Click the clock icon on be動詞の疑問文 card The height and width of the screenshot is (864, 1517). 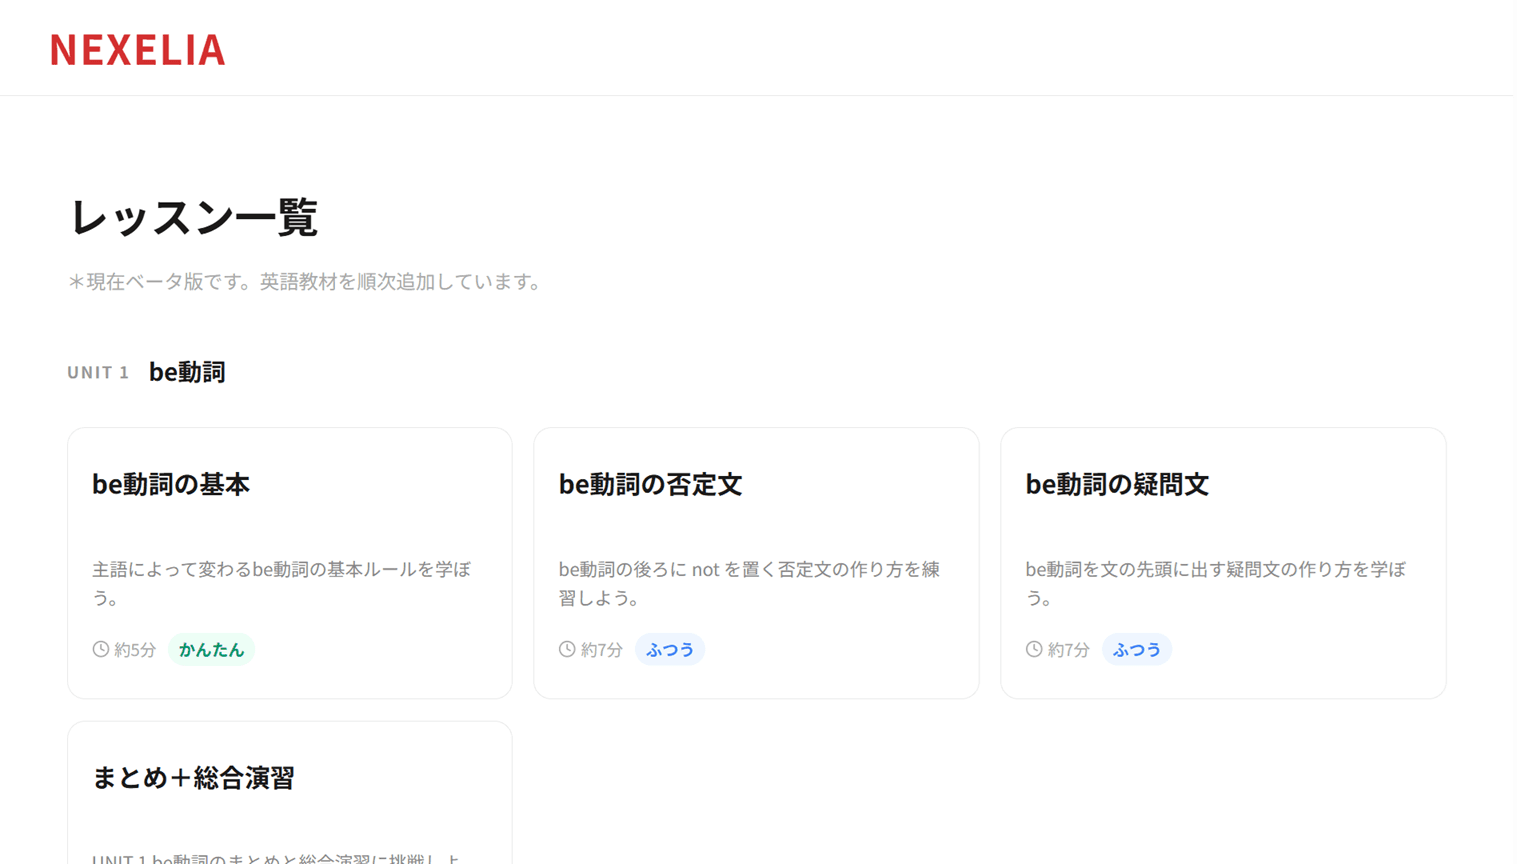[1032, 648]
